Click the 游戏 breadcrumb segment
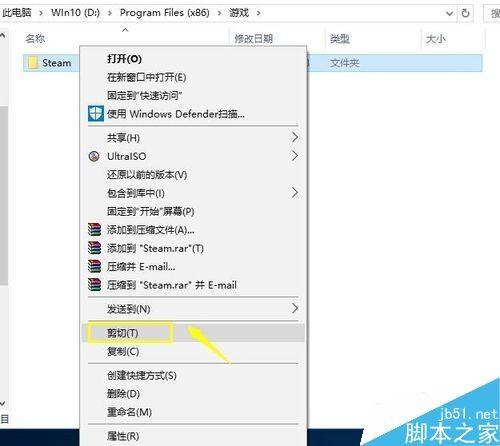Image resolution: width=500 pixels, height=446 pixels. point(239,13)
